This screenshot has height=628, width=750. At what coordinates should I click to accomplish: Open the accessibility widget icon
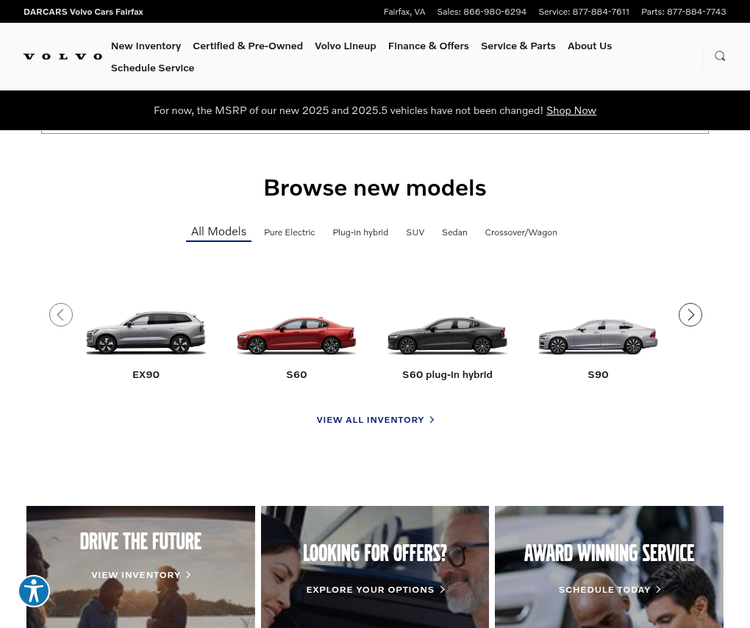pyautogui.click(x=34, y=591)
